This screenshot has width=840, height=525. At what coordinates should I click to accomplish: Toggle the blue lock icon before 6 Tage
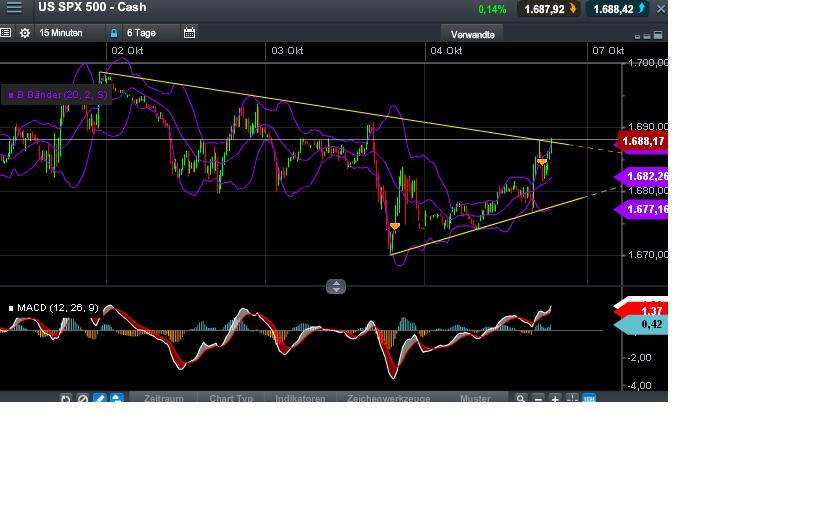[x=114, y=33]
